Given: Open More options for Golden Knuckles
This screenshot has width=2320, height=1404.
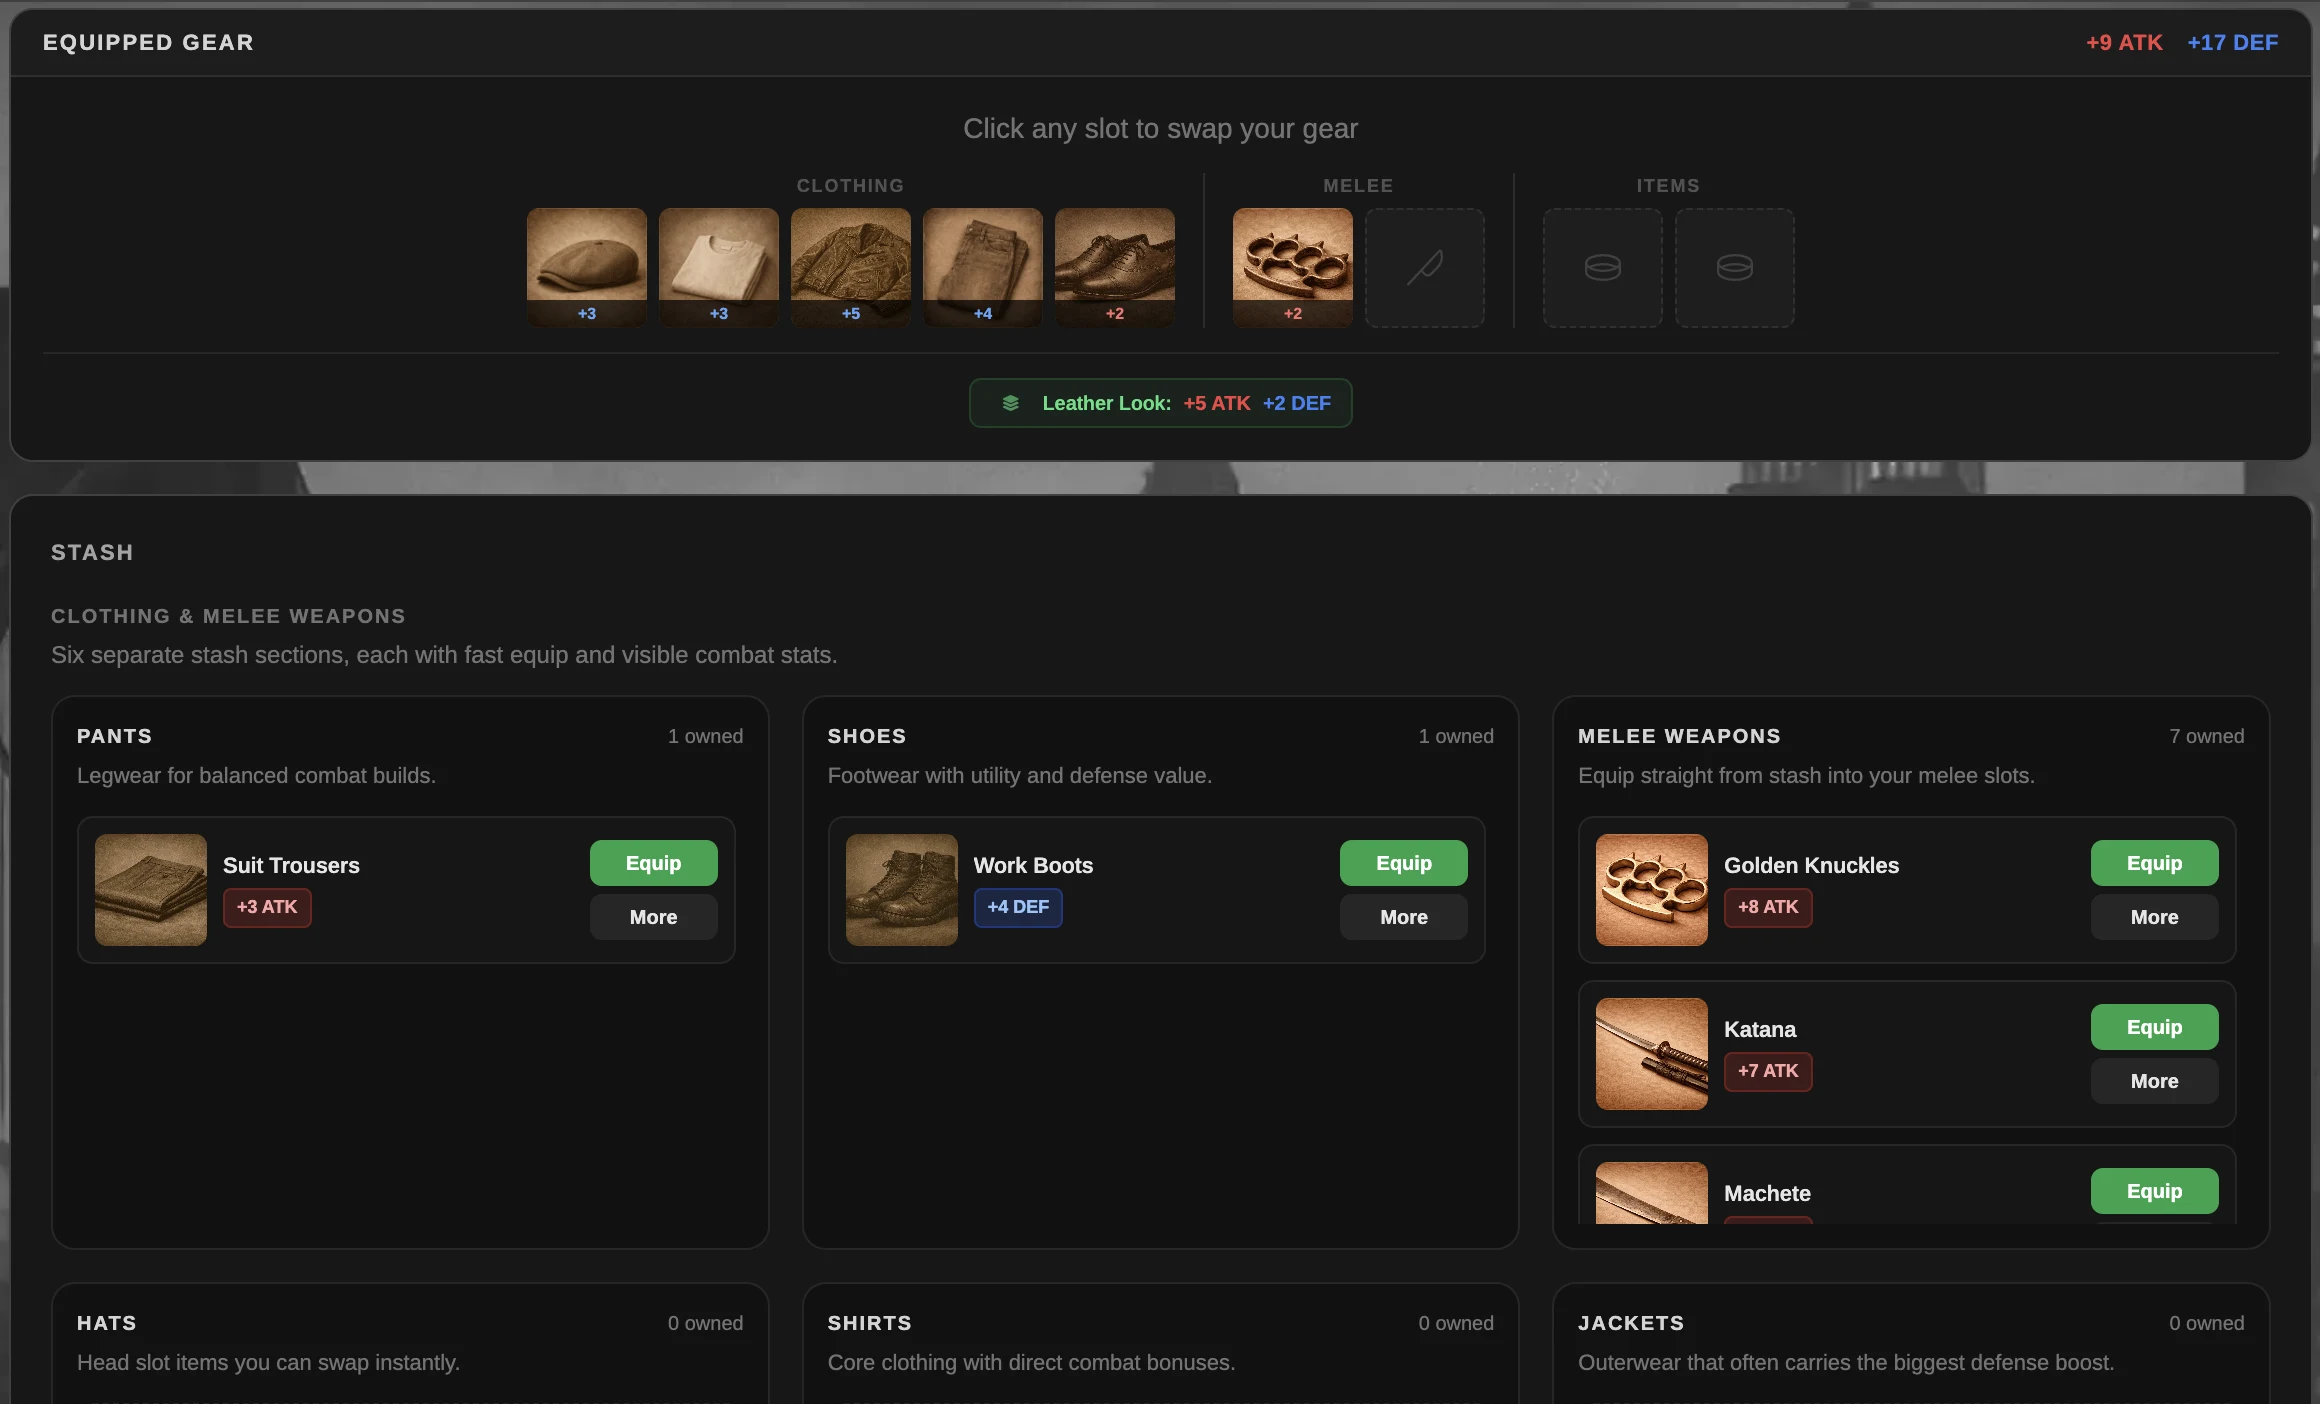Looking at the screenshot, I should (x=2154, y=917).
